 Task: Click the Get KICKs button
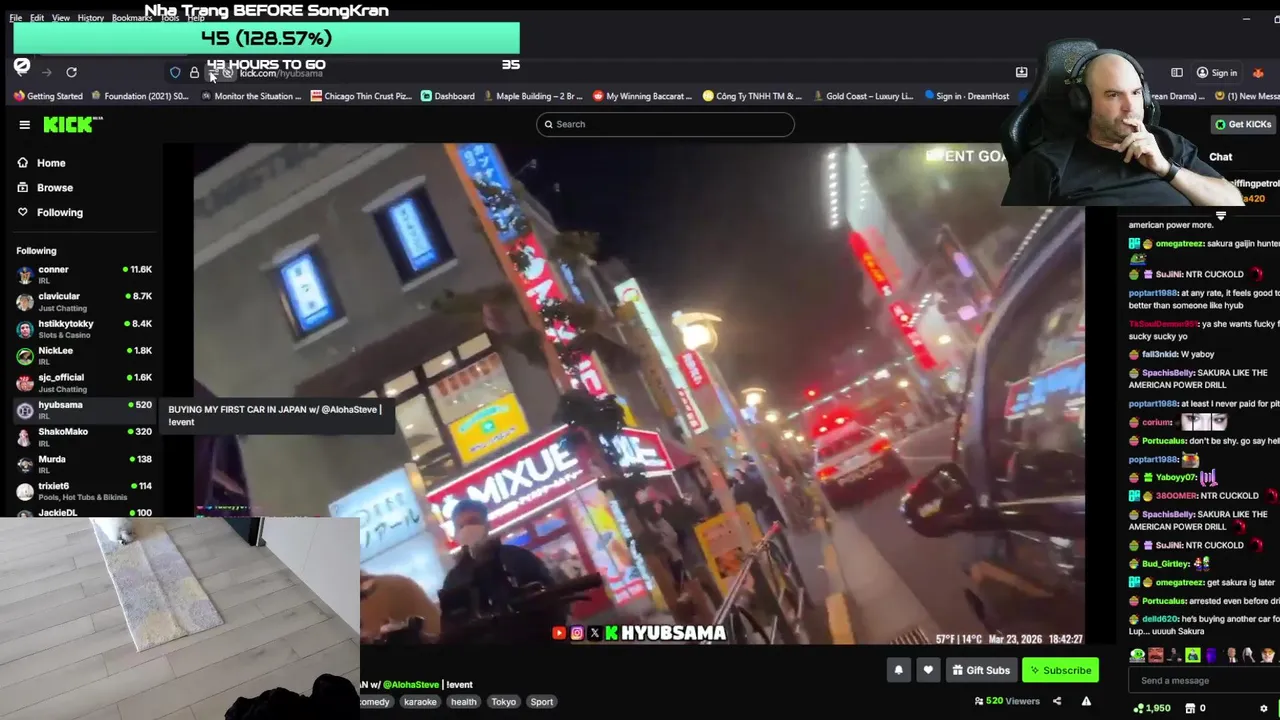1243,124
